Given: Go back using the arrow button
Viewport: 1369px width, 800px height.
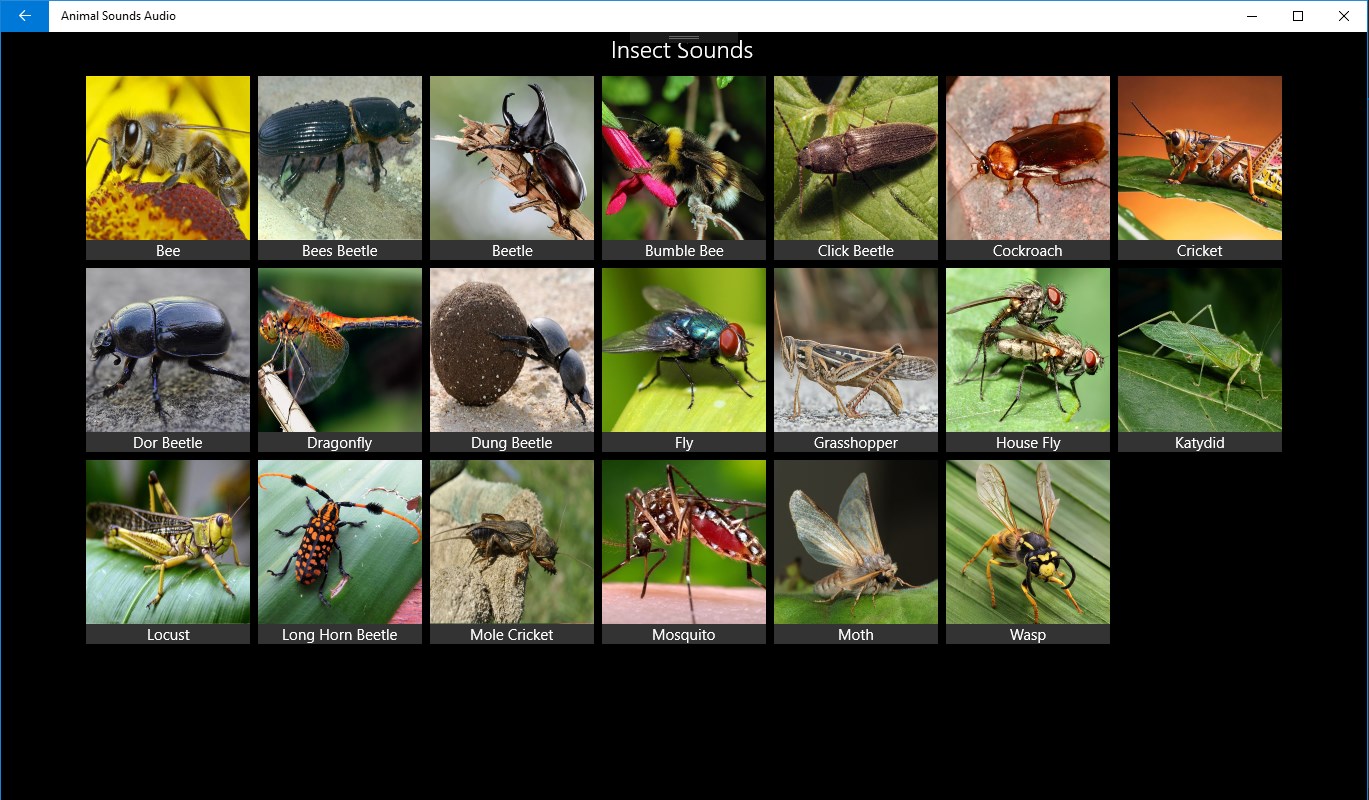Looking at the screenshot, I should pos(24,16).
